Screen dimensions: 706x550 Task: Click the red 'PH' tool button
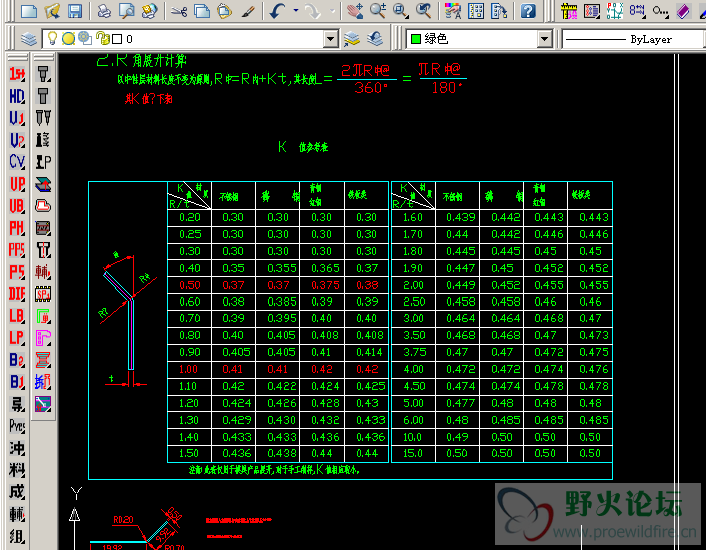click(17, 228)
